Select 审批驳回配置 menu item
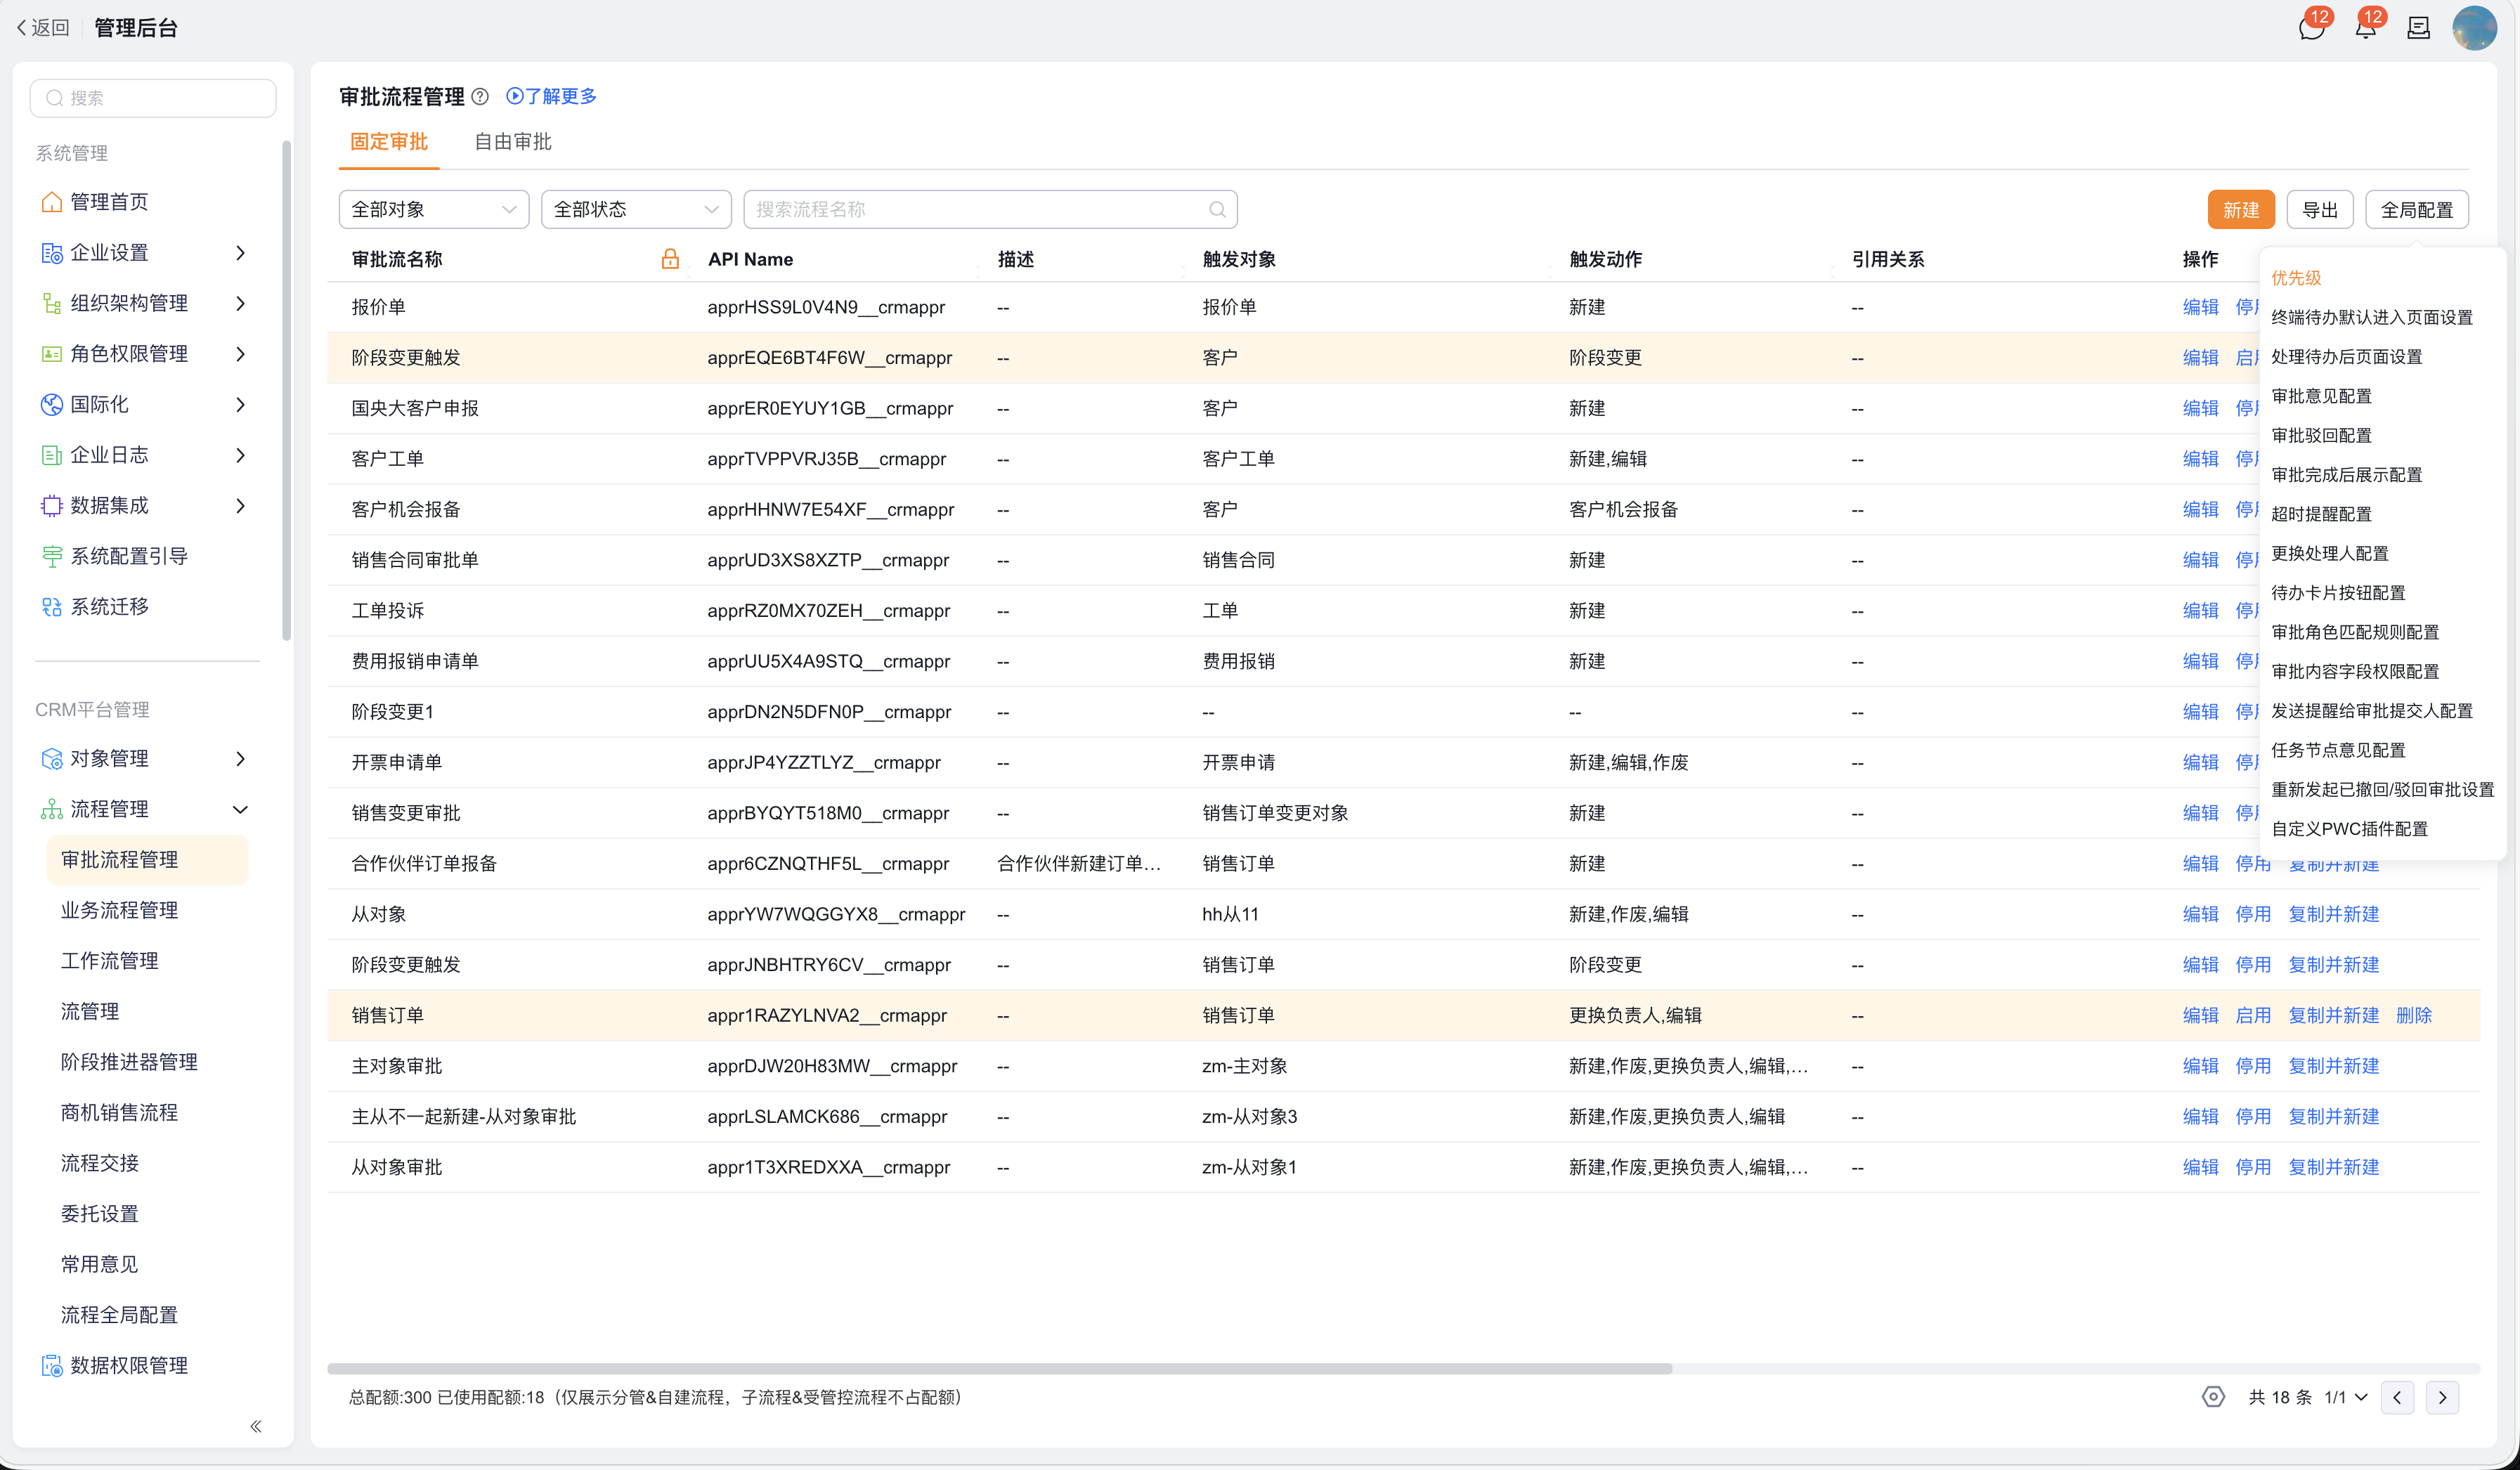Screen dimensions: 2520x1470 (x=2321, y=435)
